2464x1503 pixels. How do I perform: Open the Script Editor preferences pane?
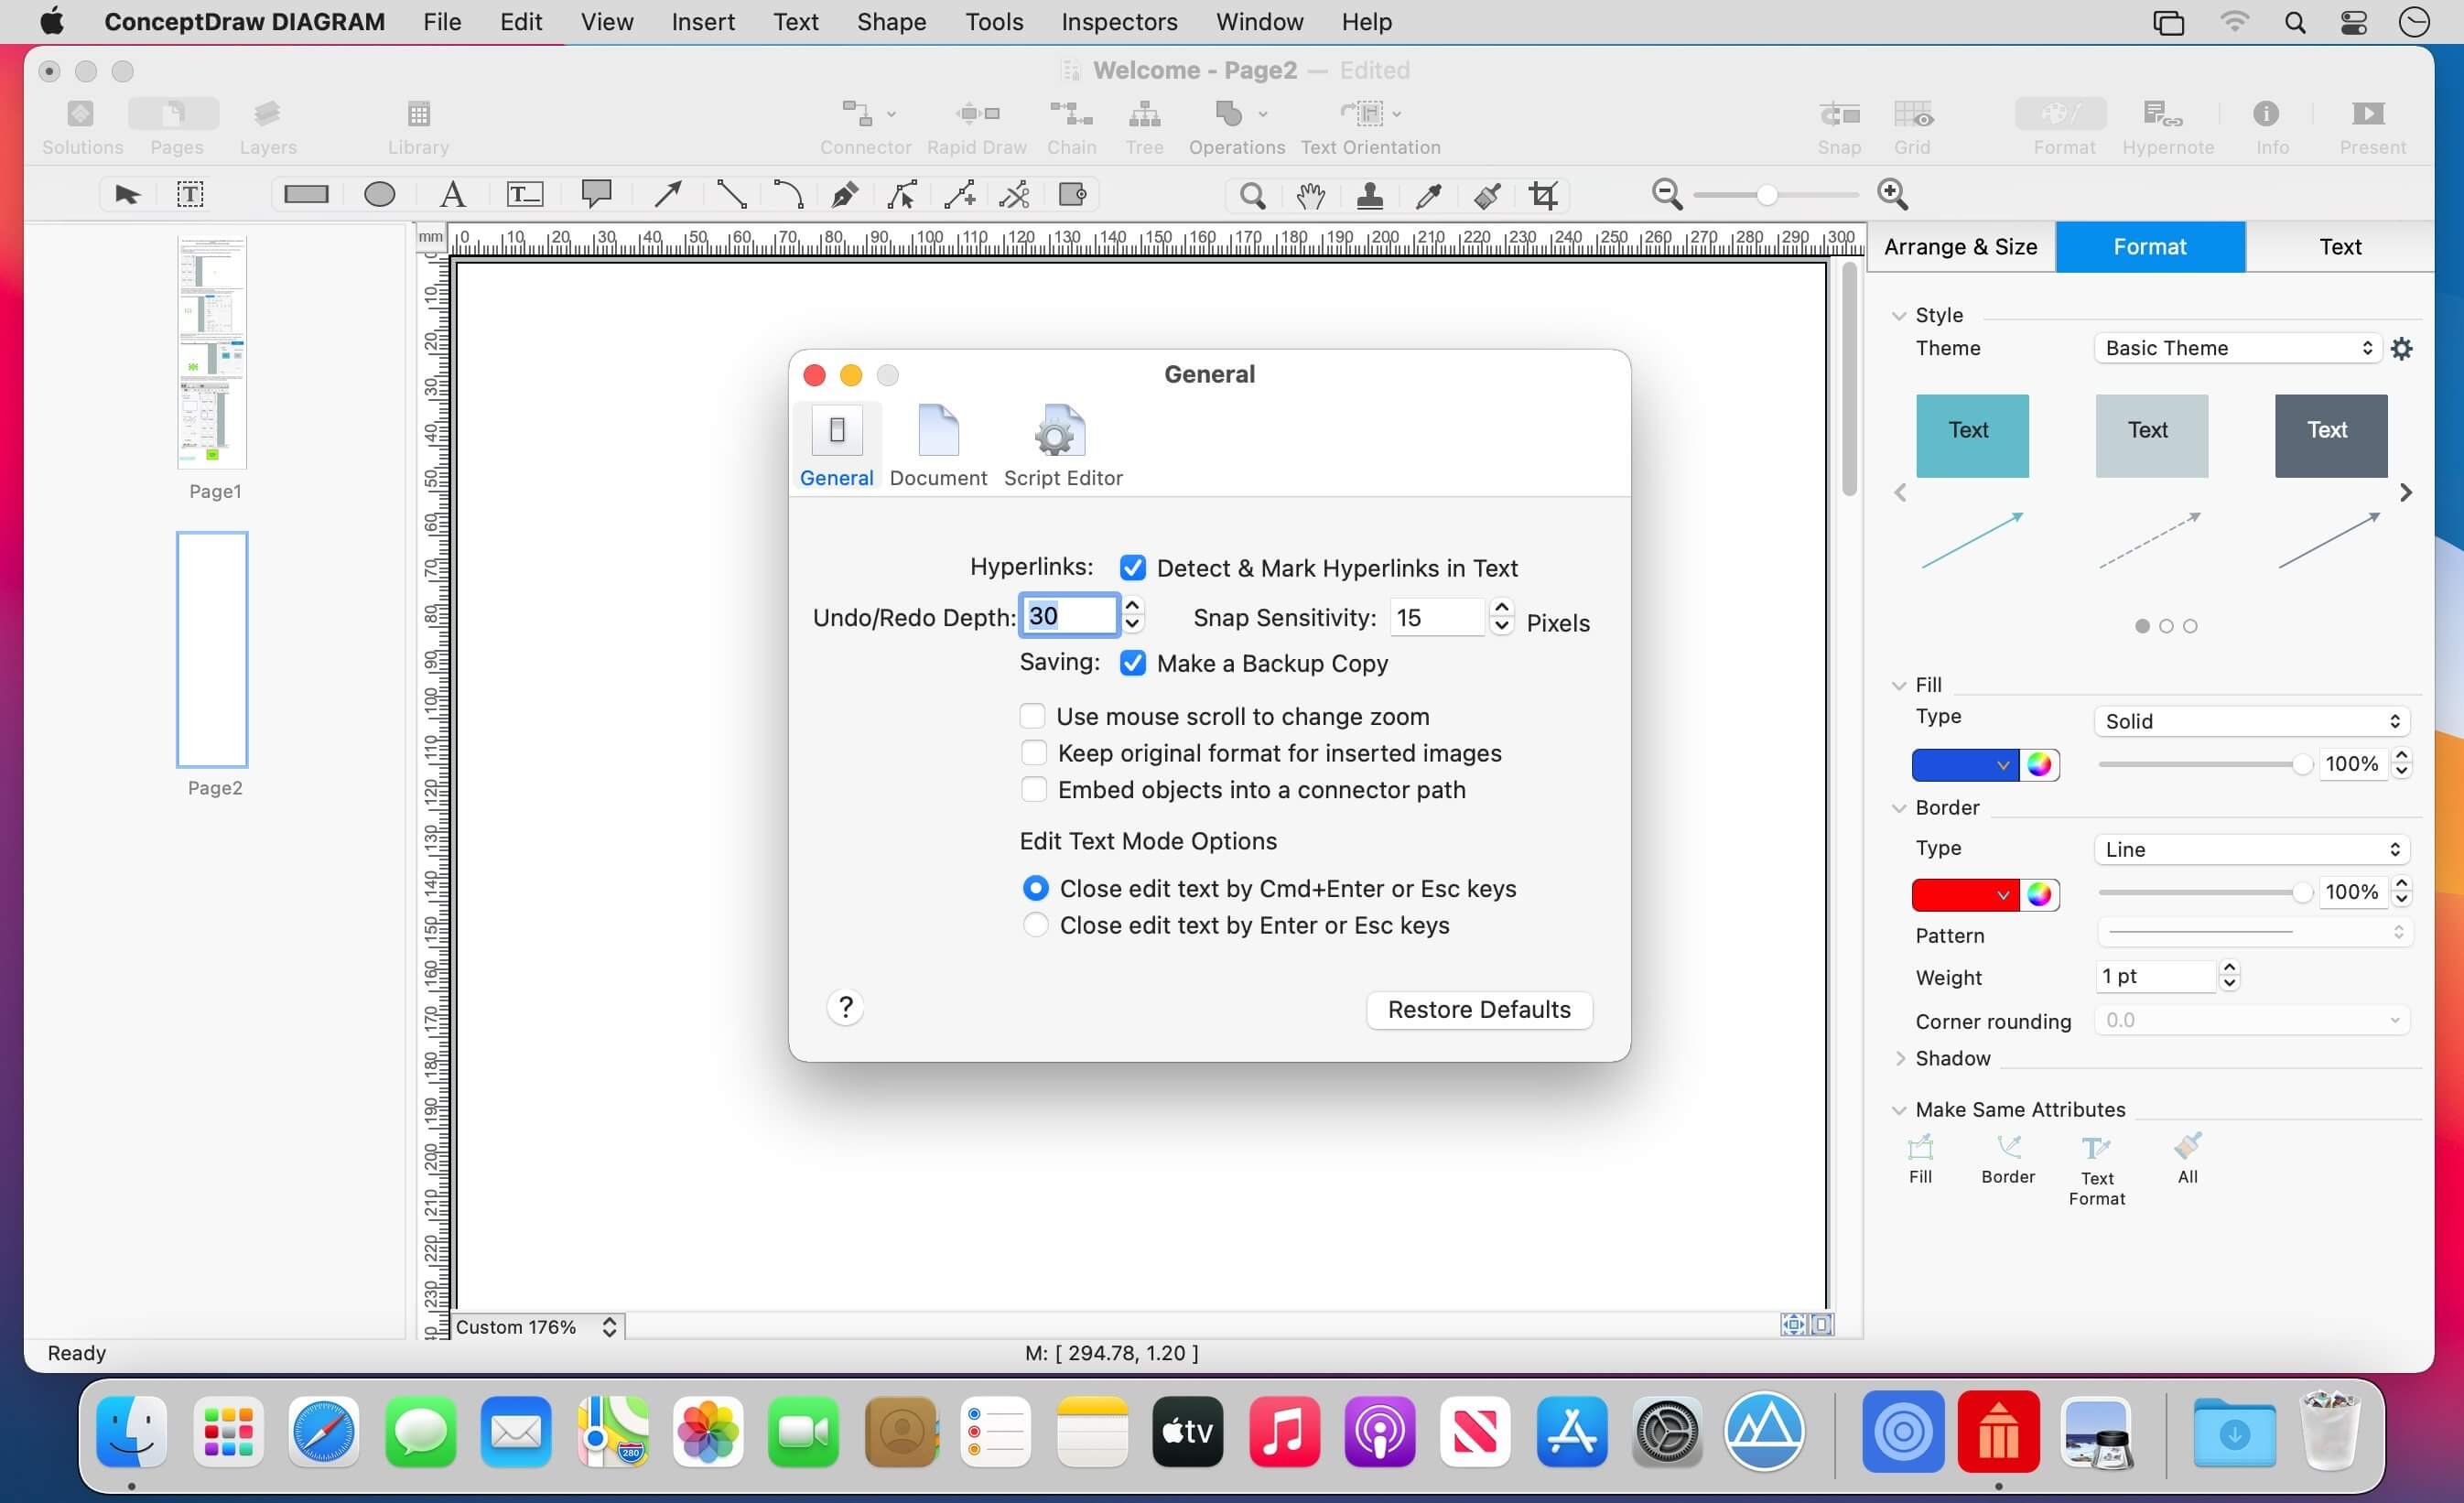pos(1062,446)
